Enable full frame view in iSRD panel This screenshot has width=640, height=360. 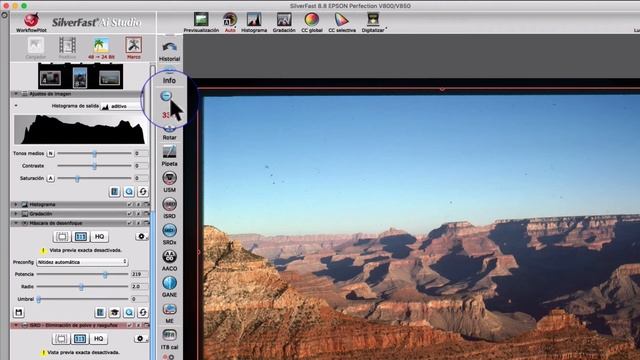pos(61,339)
